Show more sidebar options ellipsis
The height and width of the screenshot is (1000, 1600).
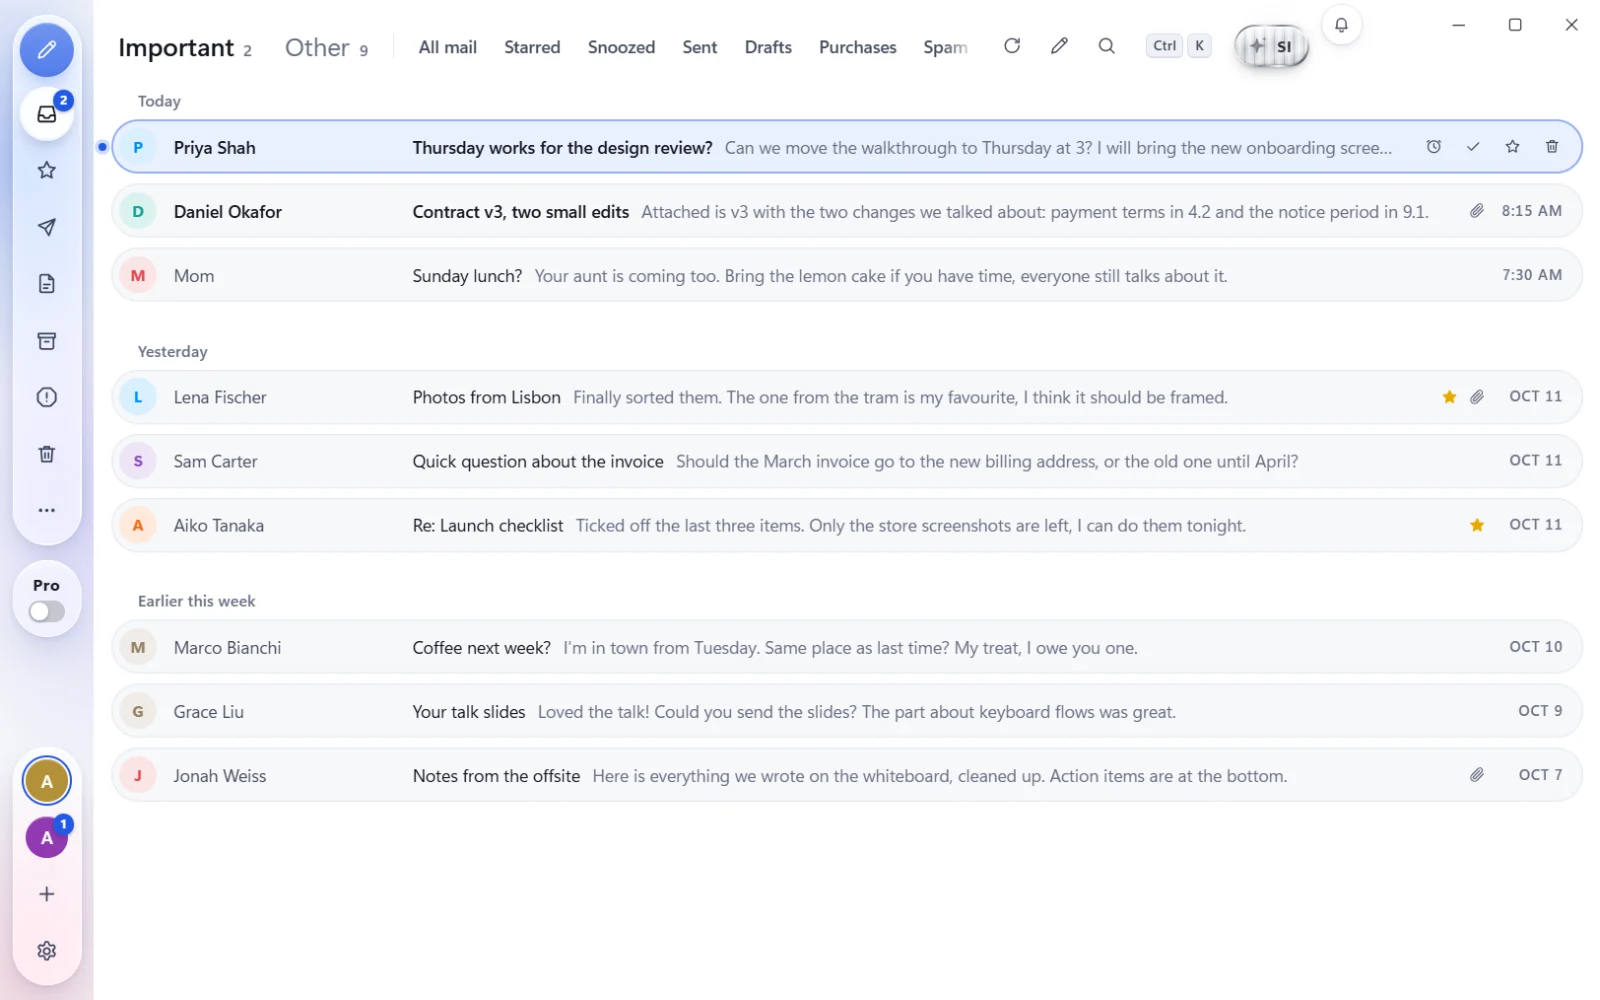(x=46, y=510)
